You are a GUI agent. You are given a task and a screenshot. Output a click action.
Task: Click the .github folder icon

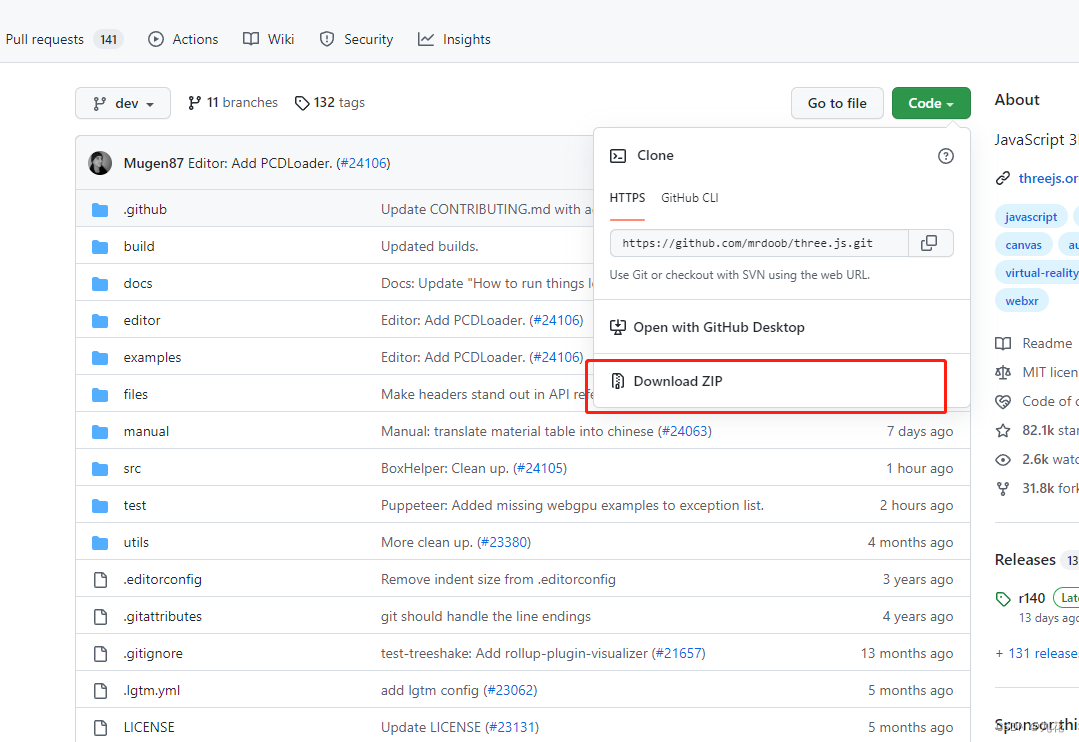(100, 209)
